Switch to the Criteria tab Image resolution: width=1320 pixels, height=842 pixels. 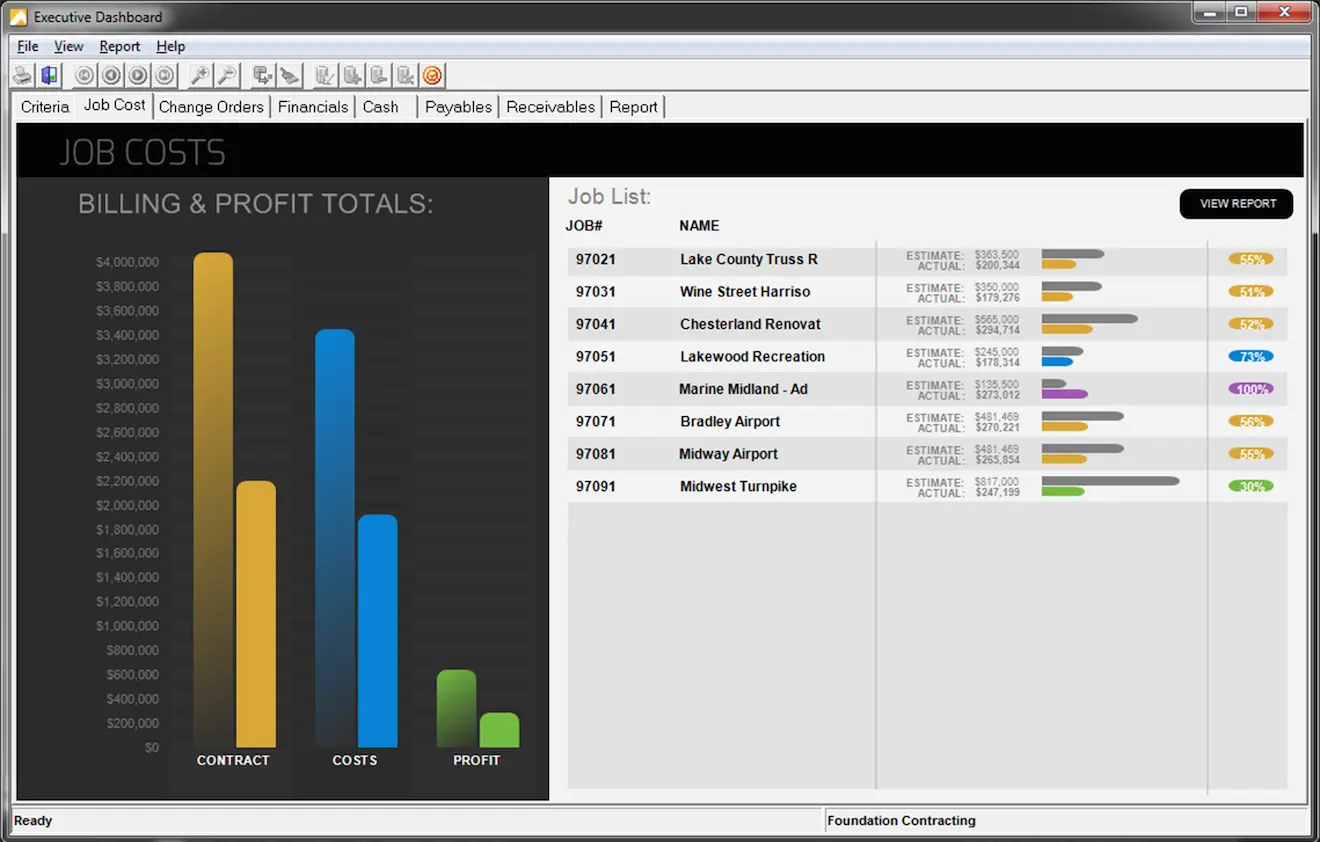point(43,106)
